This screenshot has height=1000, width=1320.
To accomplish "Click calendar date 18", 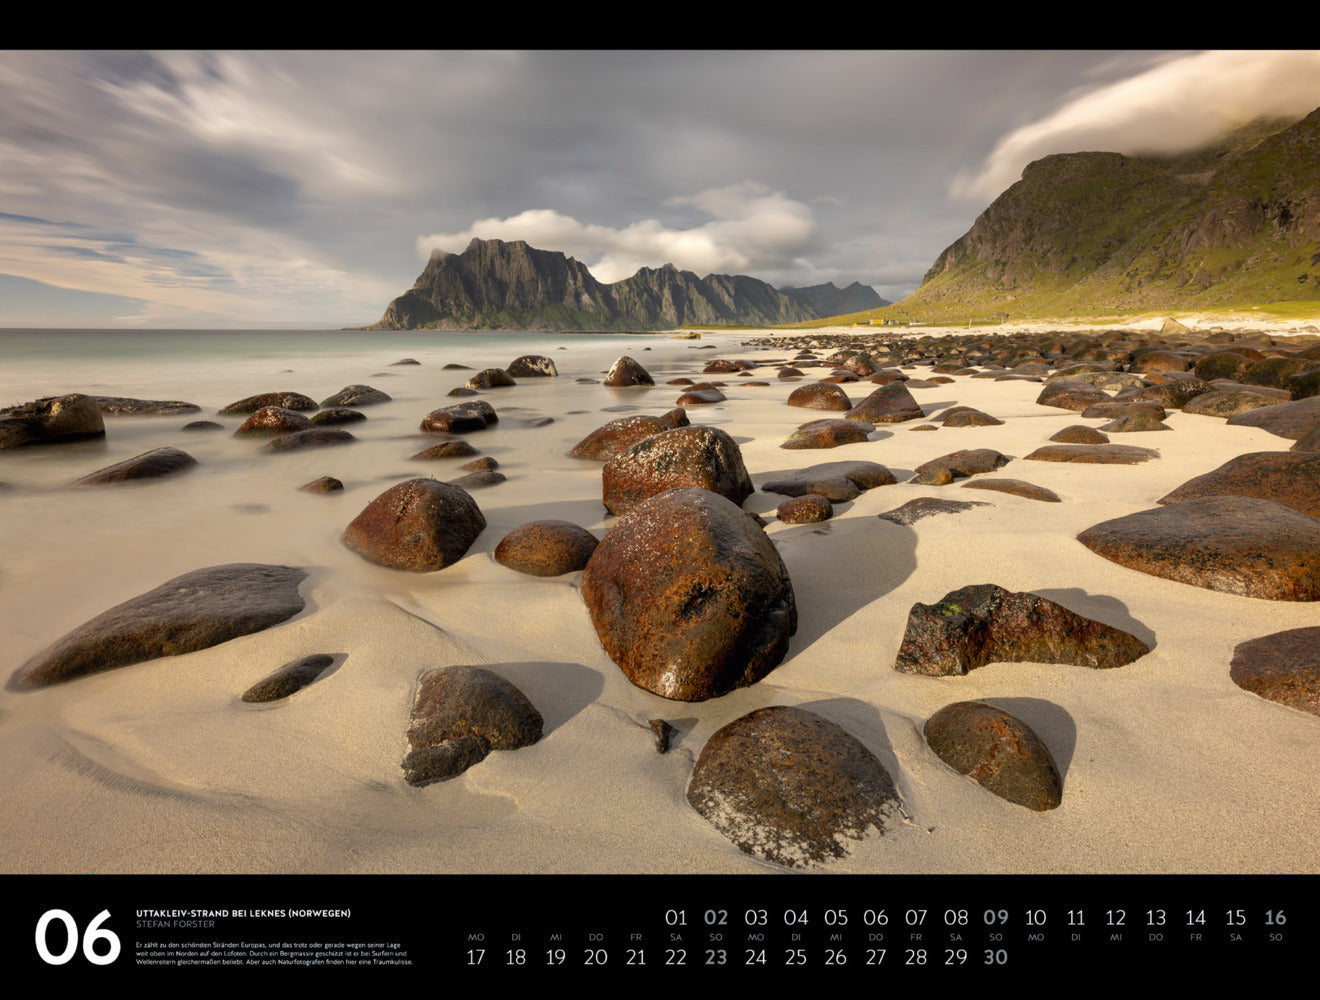I will click(x=516, y=957).
